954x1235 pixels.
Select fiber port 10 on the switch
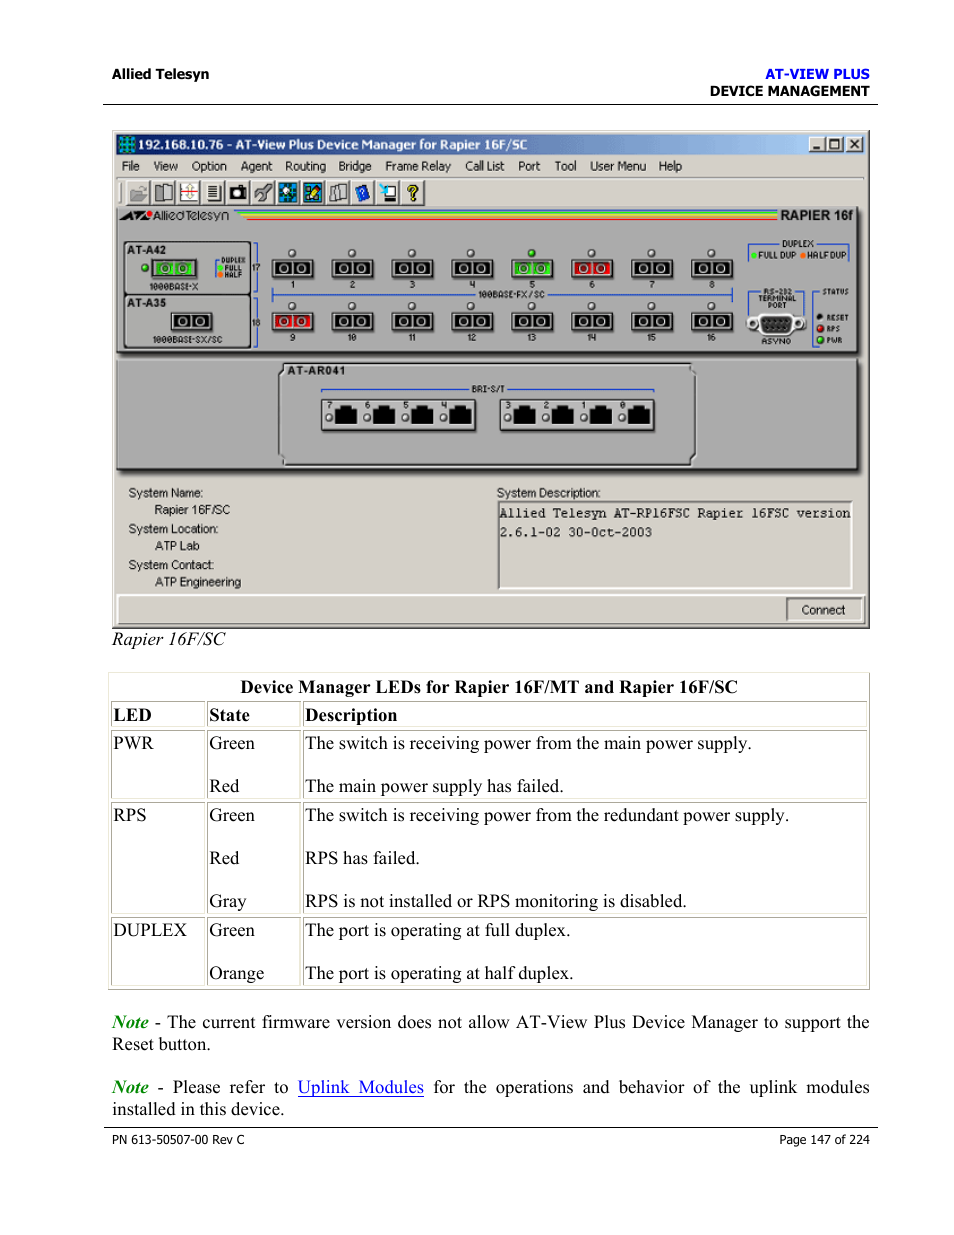353,321
